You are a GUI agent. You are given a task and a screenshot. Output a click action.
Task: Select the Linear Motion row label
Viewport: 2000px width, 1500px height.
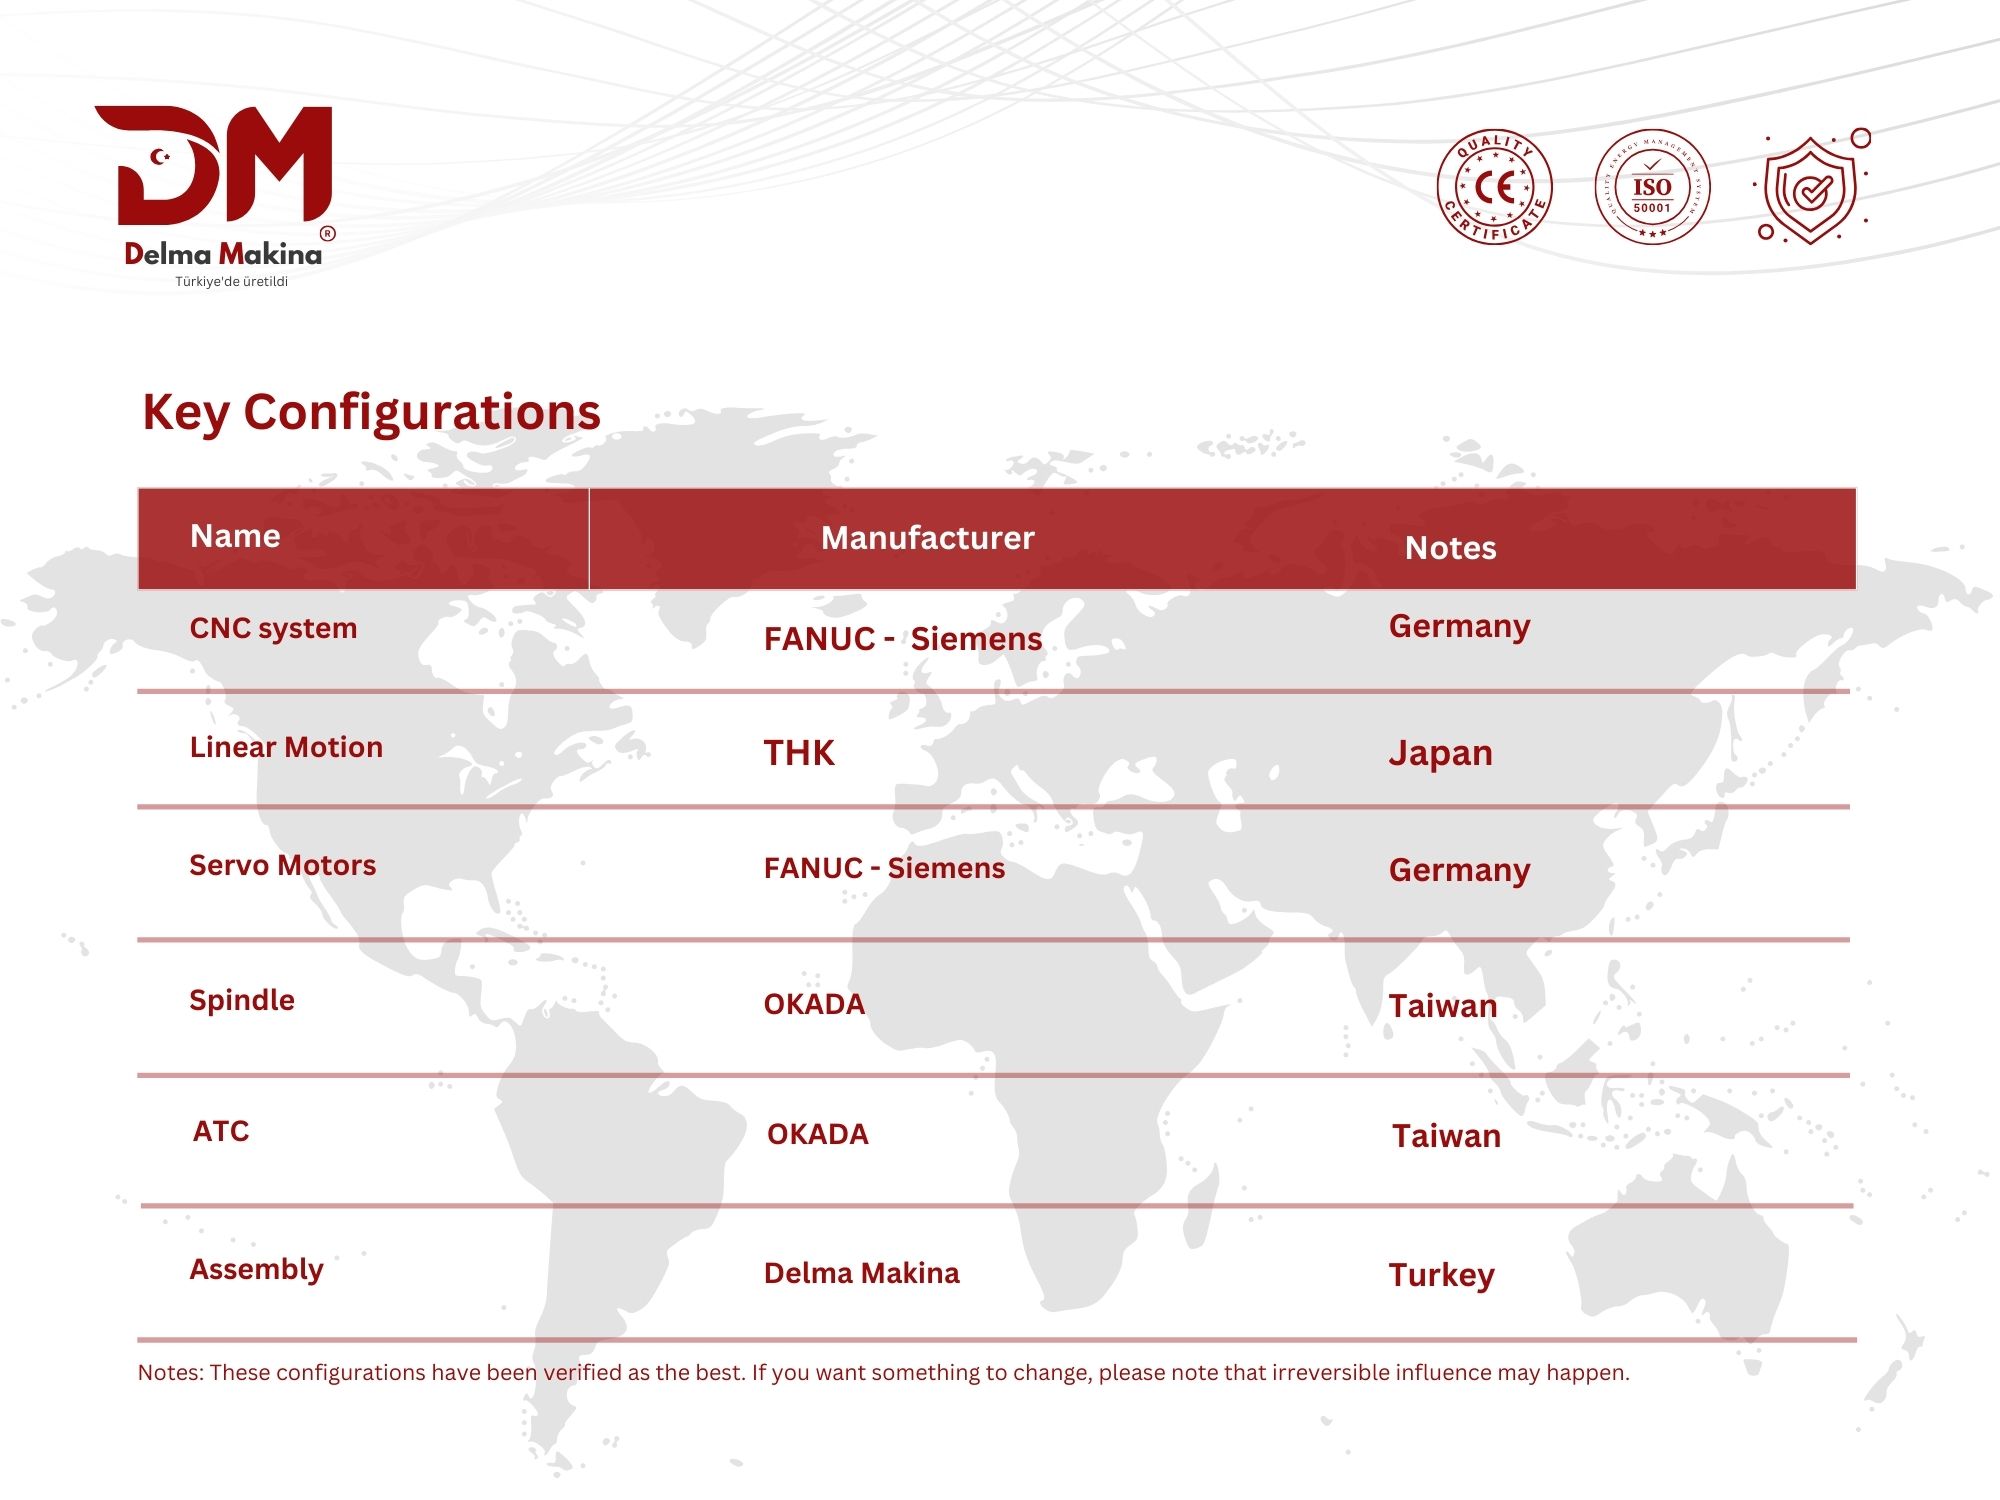click(x=286, y=747)
